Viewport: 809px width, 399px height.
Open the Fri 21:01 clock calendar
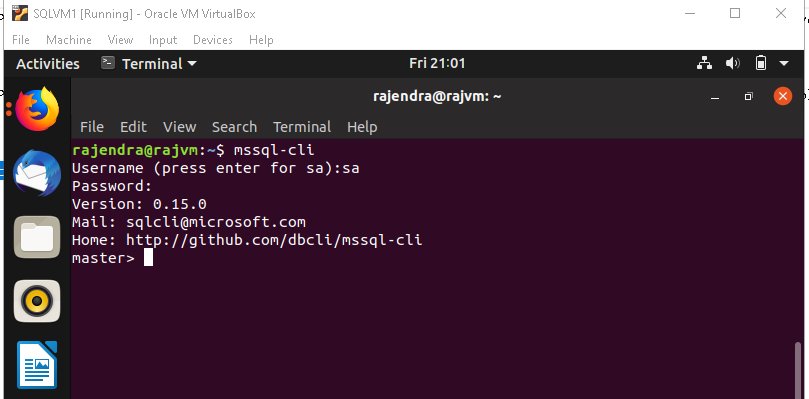coord(437,63)
